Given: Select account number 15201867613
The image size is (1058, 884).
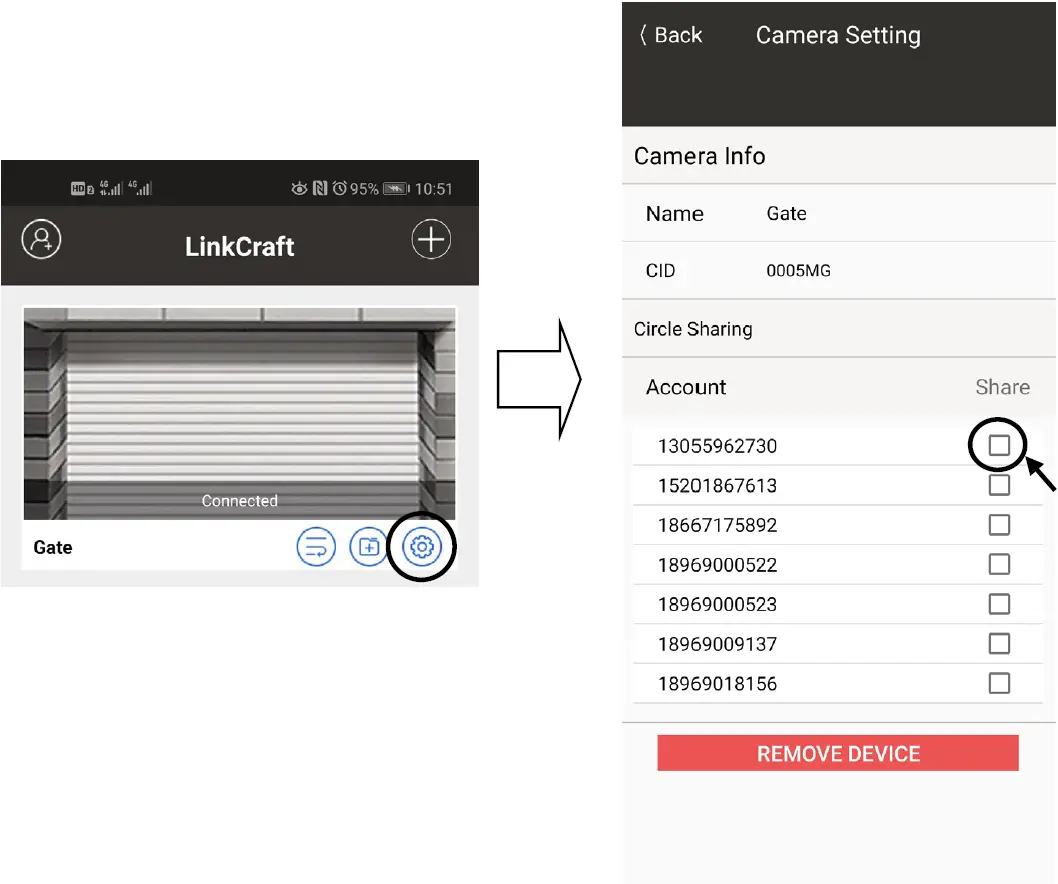Looking at the screenshot, I should [717, 486].
